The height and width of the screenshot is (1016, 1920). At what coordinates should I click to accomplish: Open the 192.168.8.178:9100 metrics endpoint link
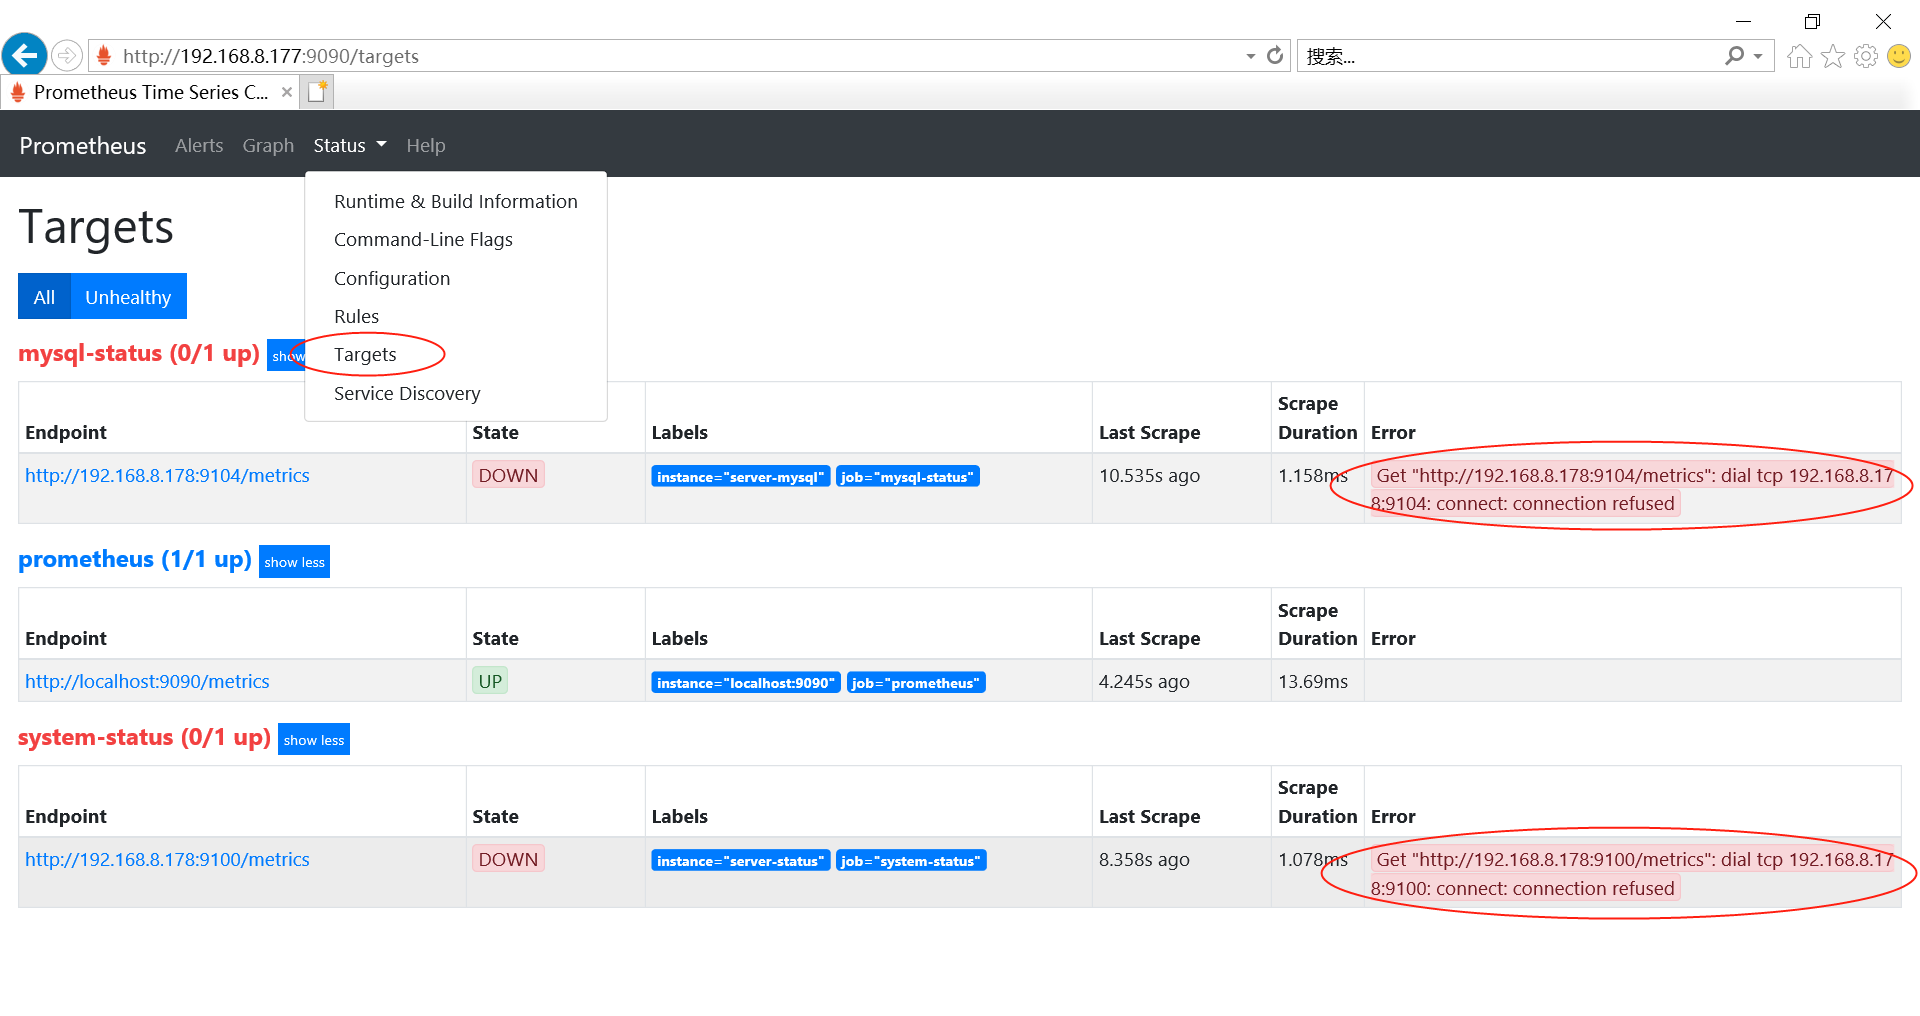pyautogui.click(x=167, y=860)
